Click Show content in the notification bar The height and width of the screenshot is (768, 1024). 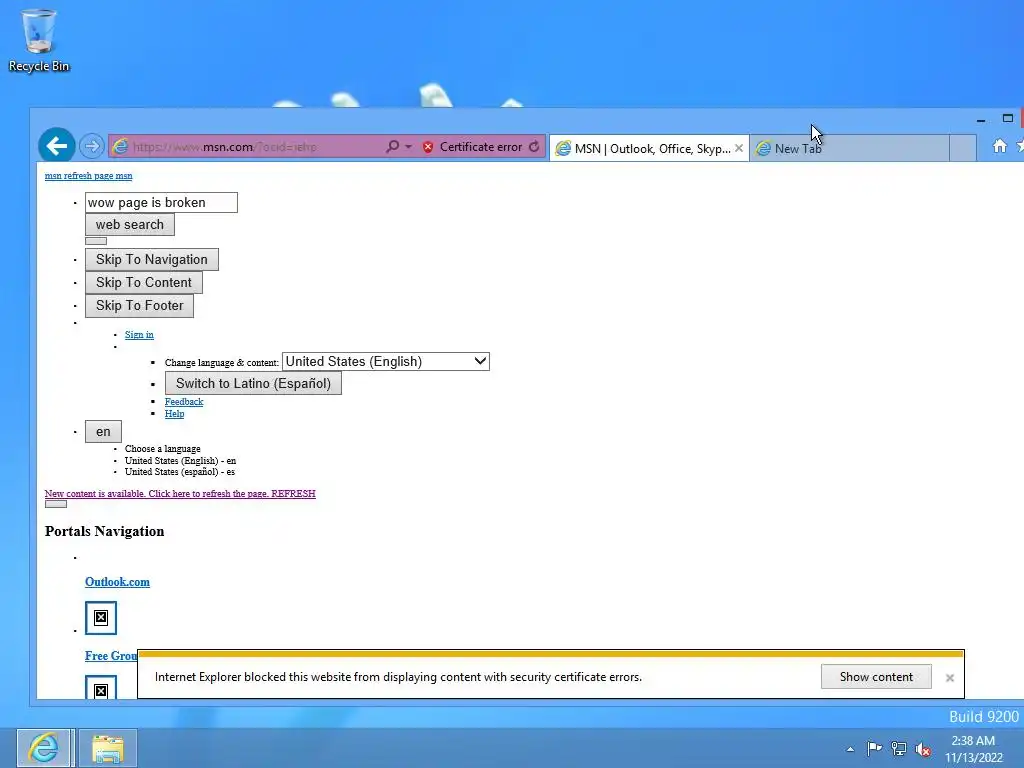876,677
